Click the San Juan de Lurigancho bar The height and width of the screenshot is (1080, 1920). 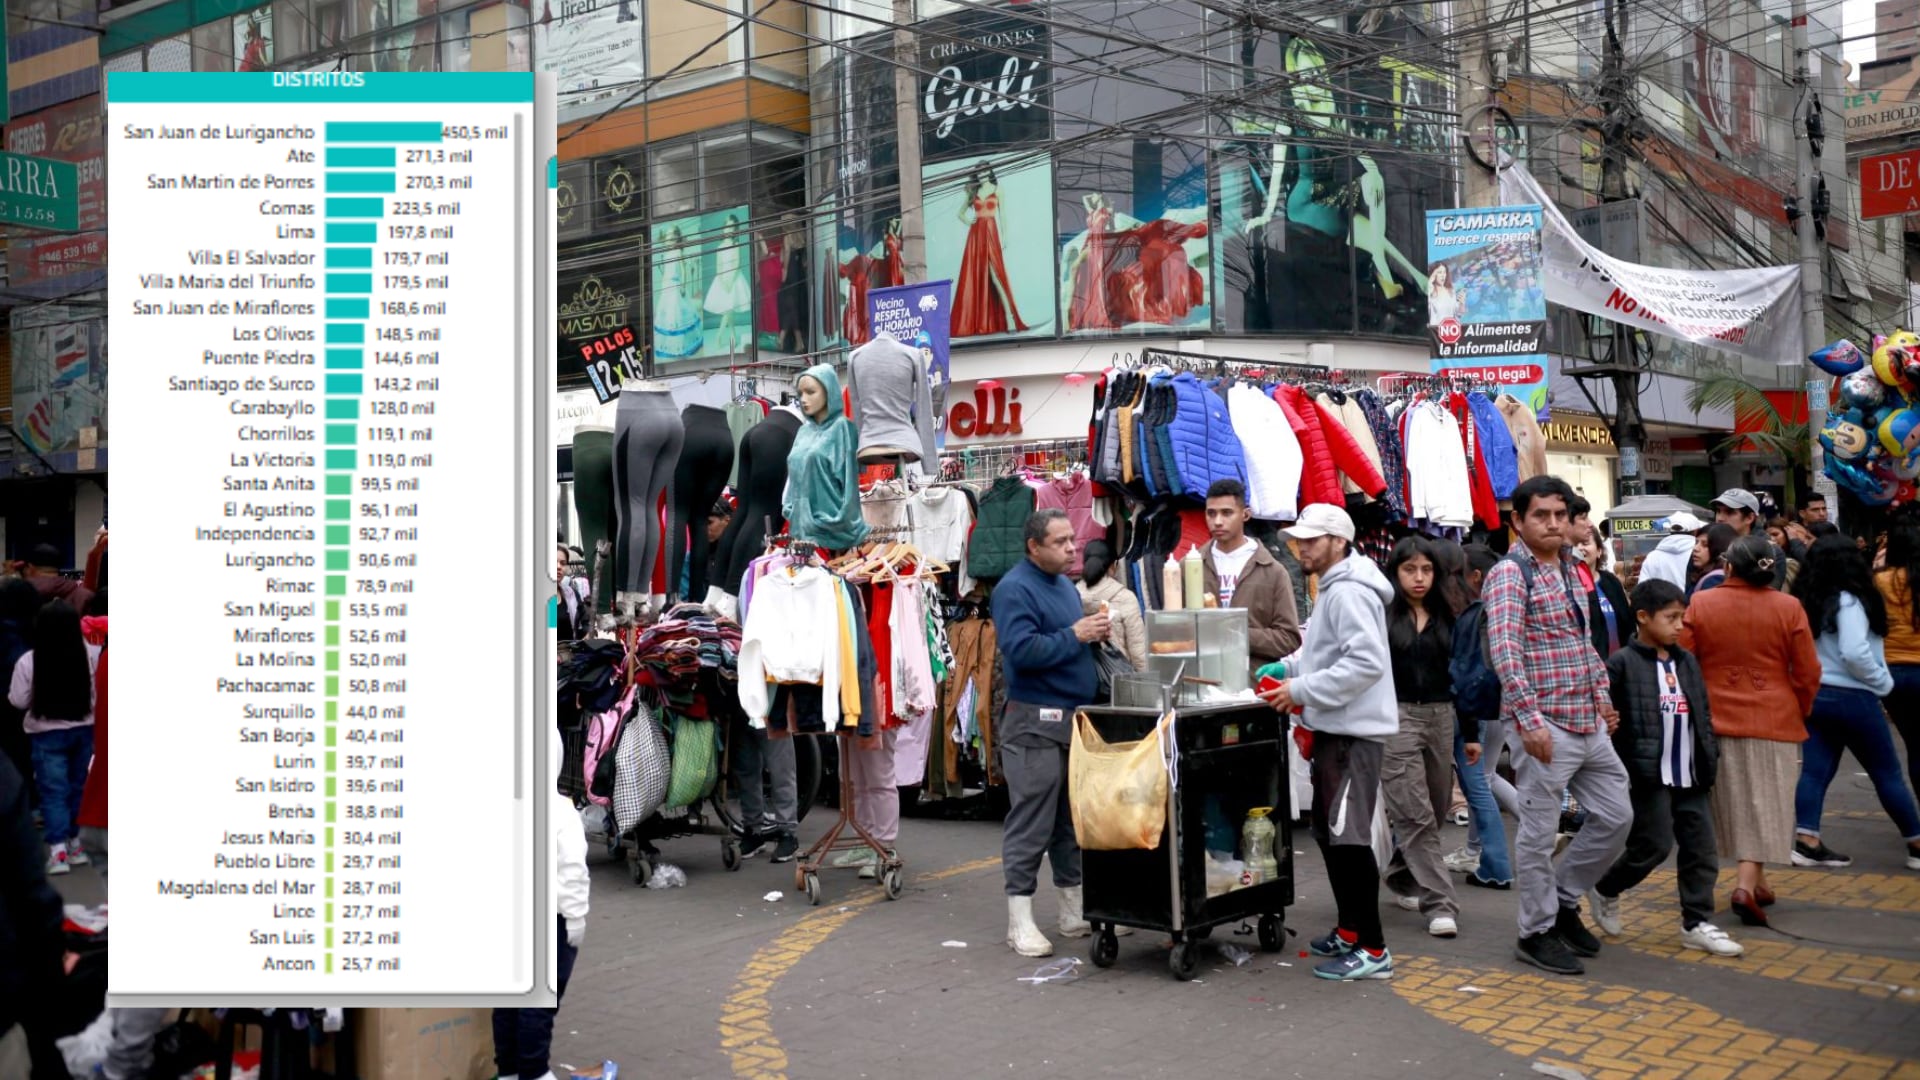point(383,132)
